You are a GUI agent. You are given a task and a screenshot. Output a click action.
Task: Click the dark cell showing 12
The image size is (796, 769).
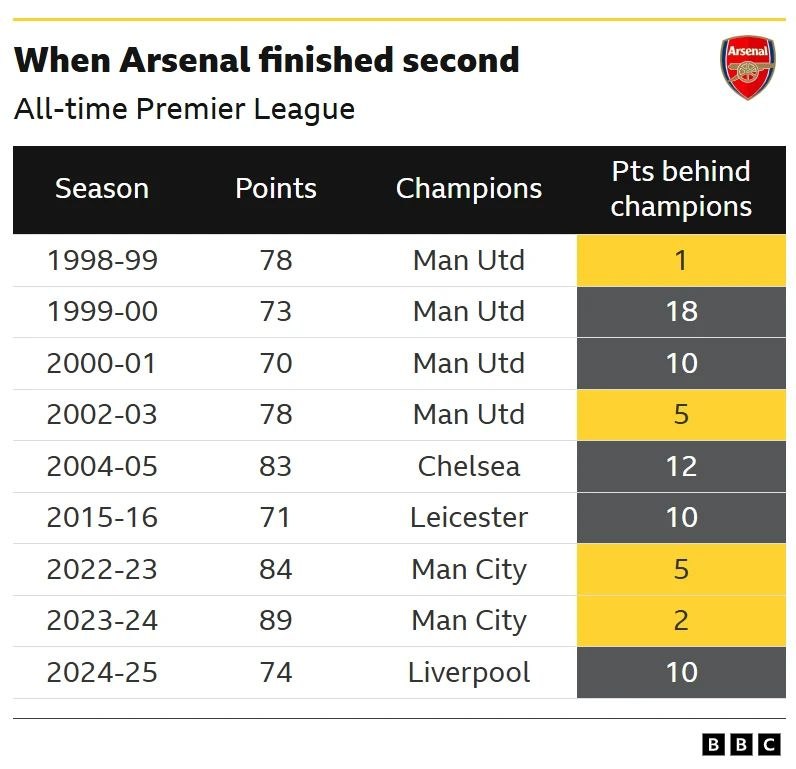(681, 466)
